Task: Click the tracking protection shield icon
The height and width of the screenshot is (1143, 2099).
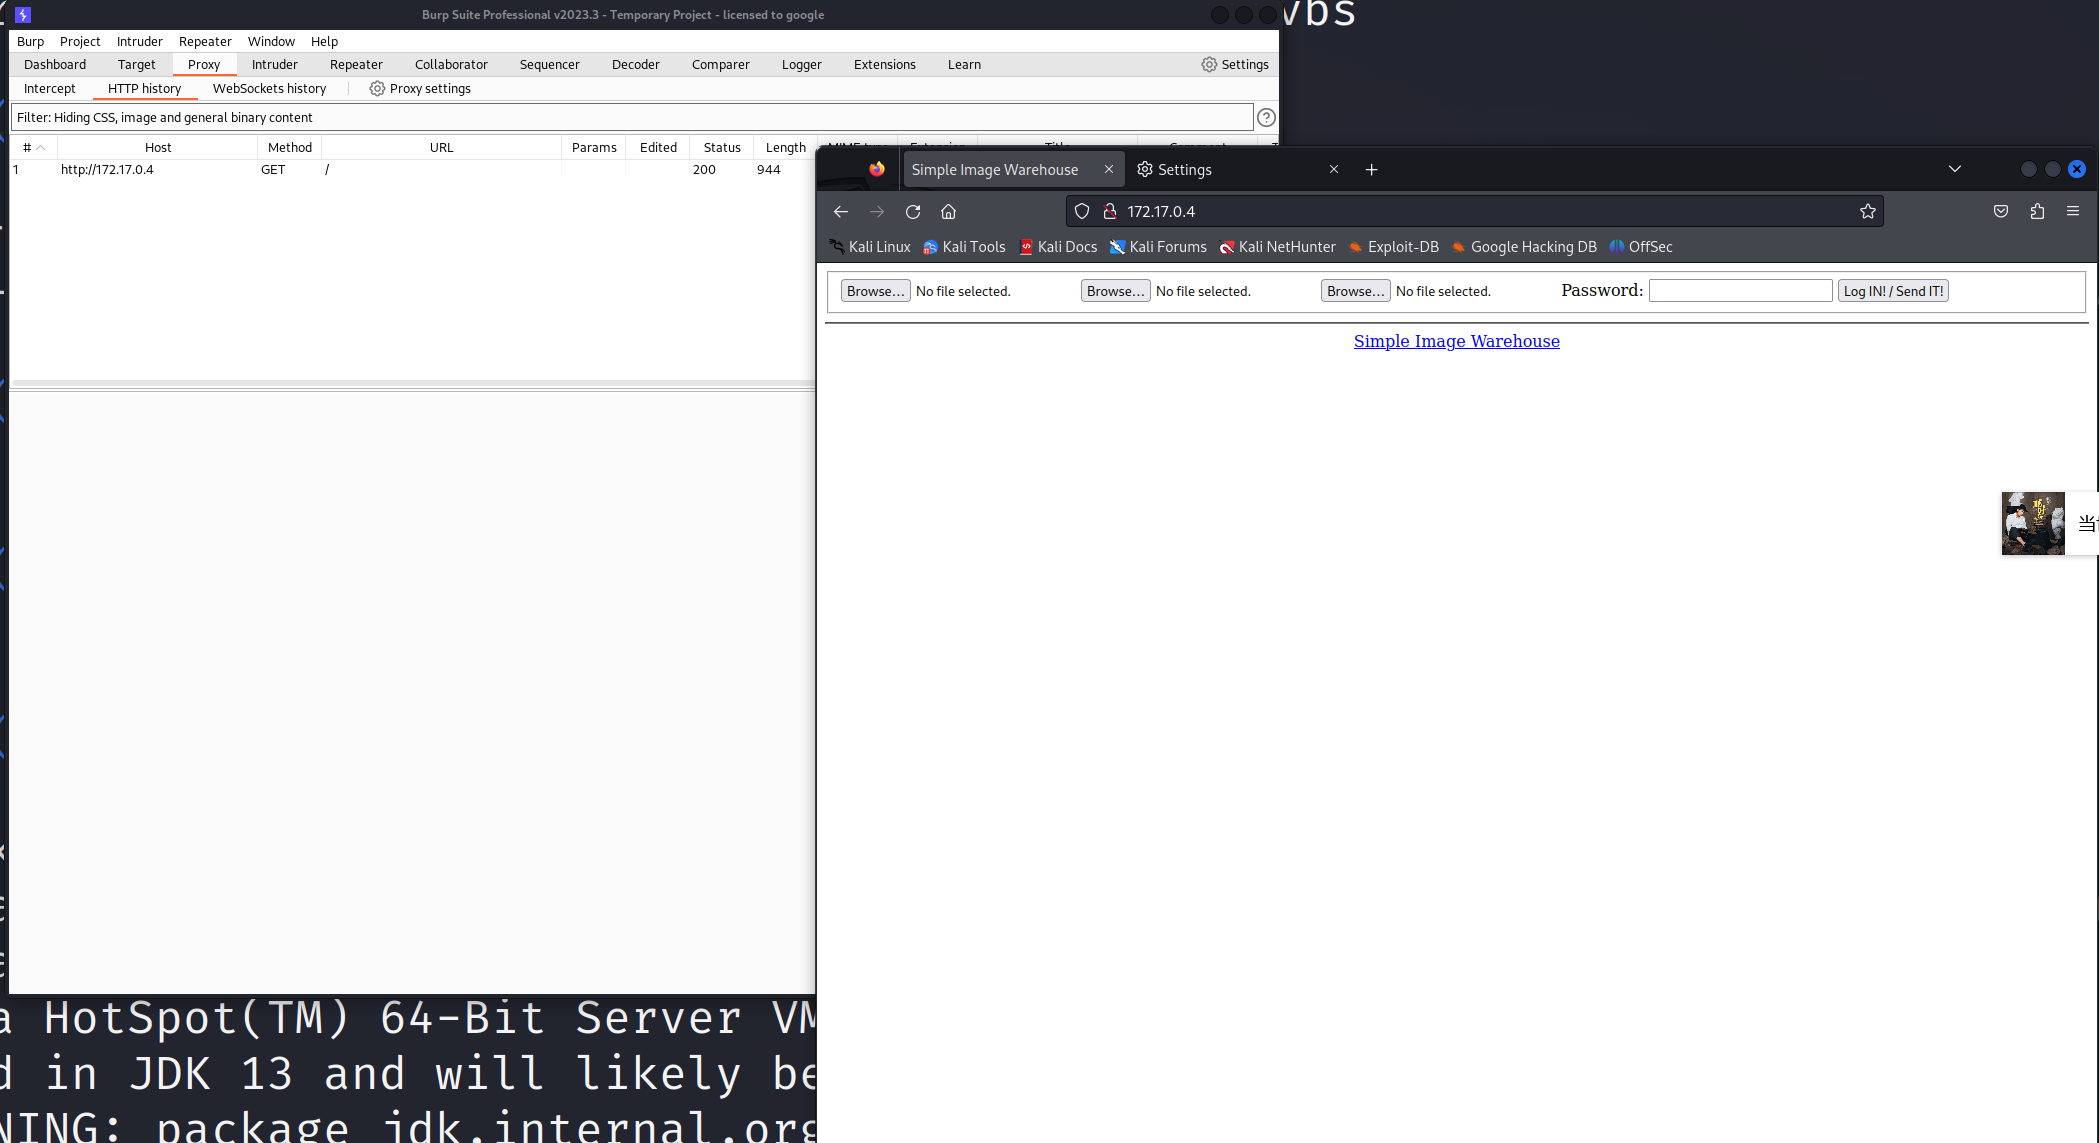Action: pos(1081,211)
